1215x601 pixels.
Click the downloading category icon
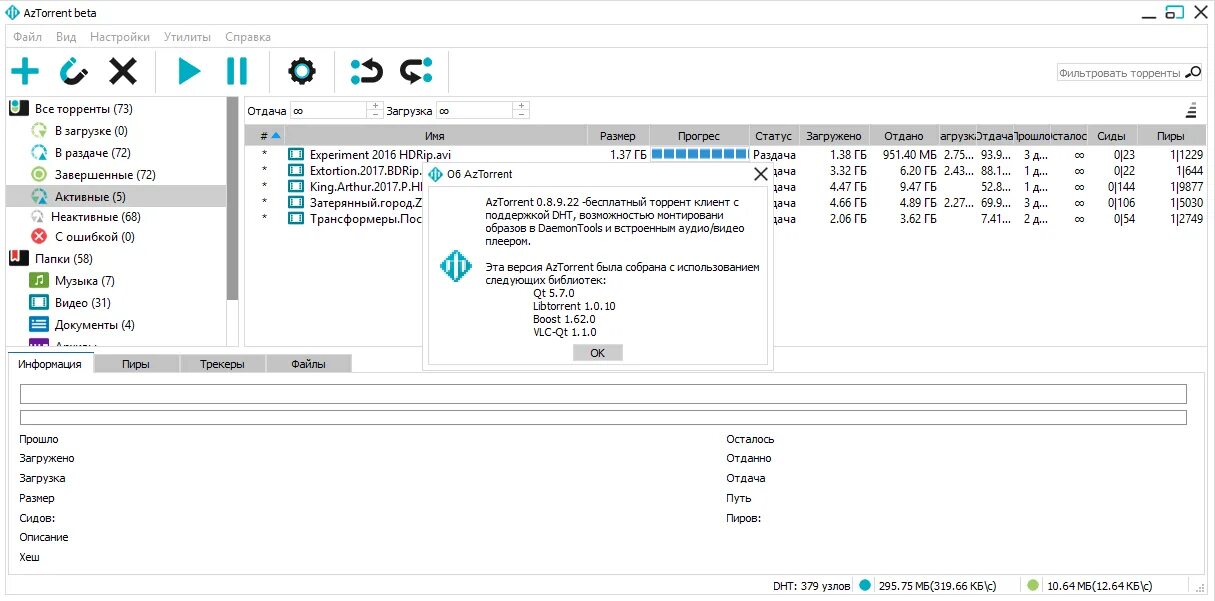pyautogui.click(x=39, y=130)
